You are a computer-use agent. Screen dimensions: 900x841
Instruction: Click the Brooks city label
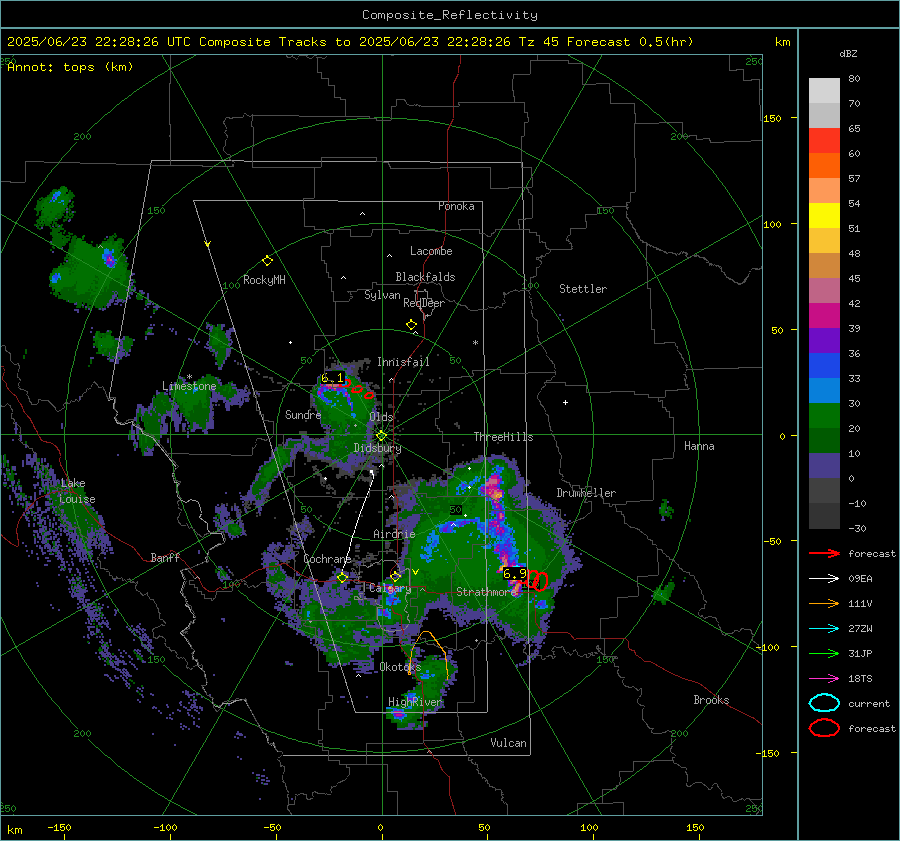click(711, 700)
